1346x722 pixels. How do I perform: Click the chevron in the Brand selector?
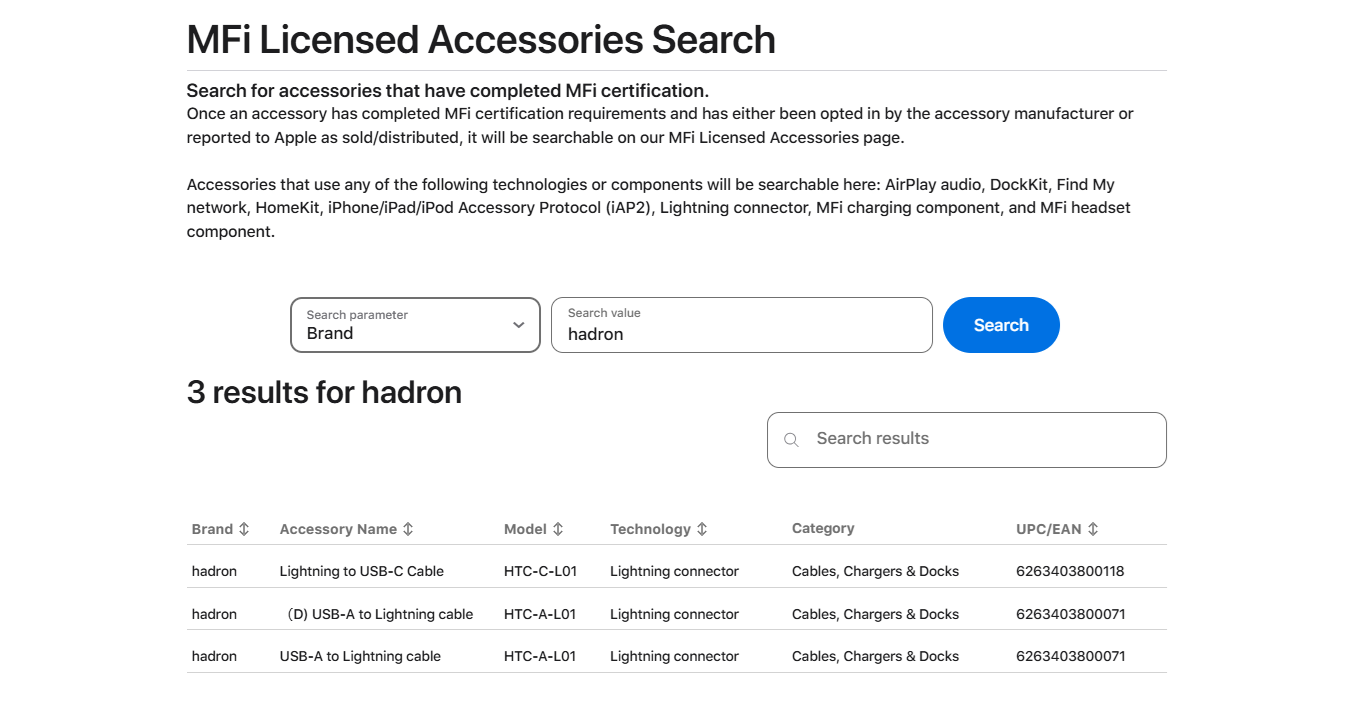[518, 325]
